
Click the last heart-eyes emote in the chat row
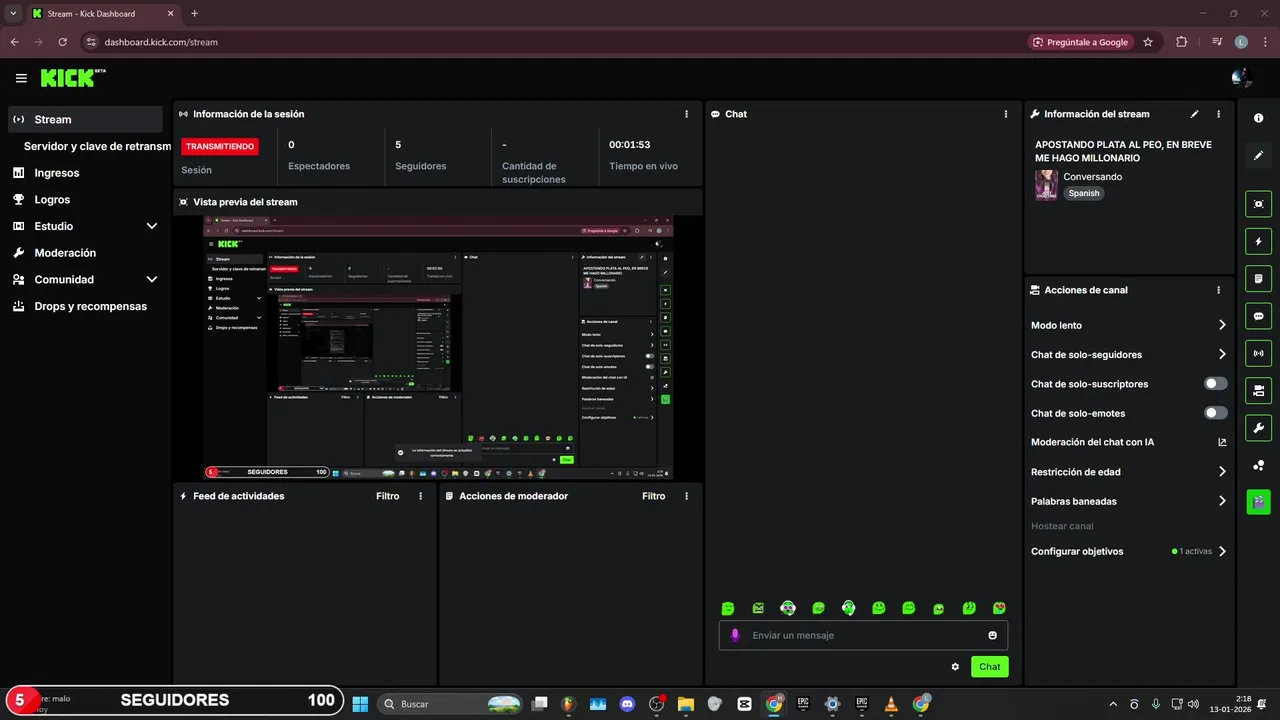tap(999, 608)
